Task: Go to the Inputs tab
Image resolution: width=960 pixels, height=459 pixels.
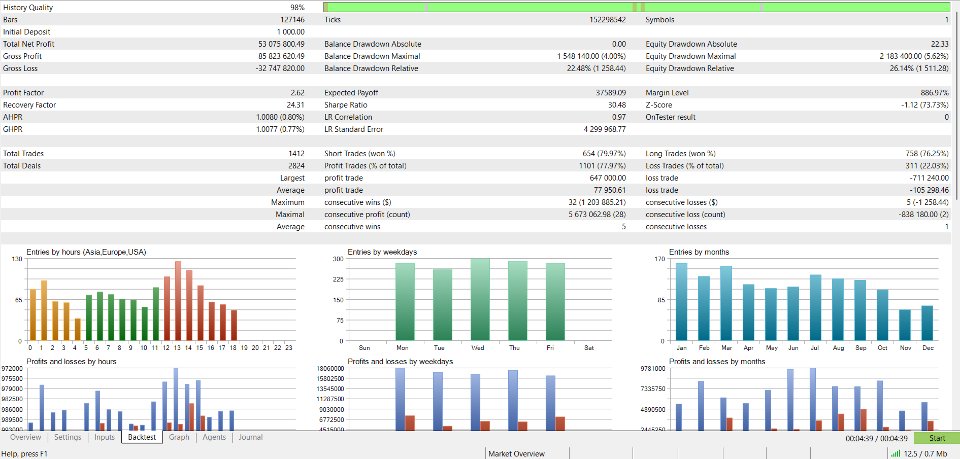Action: (105, 438)
